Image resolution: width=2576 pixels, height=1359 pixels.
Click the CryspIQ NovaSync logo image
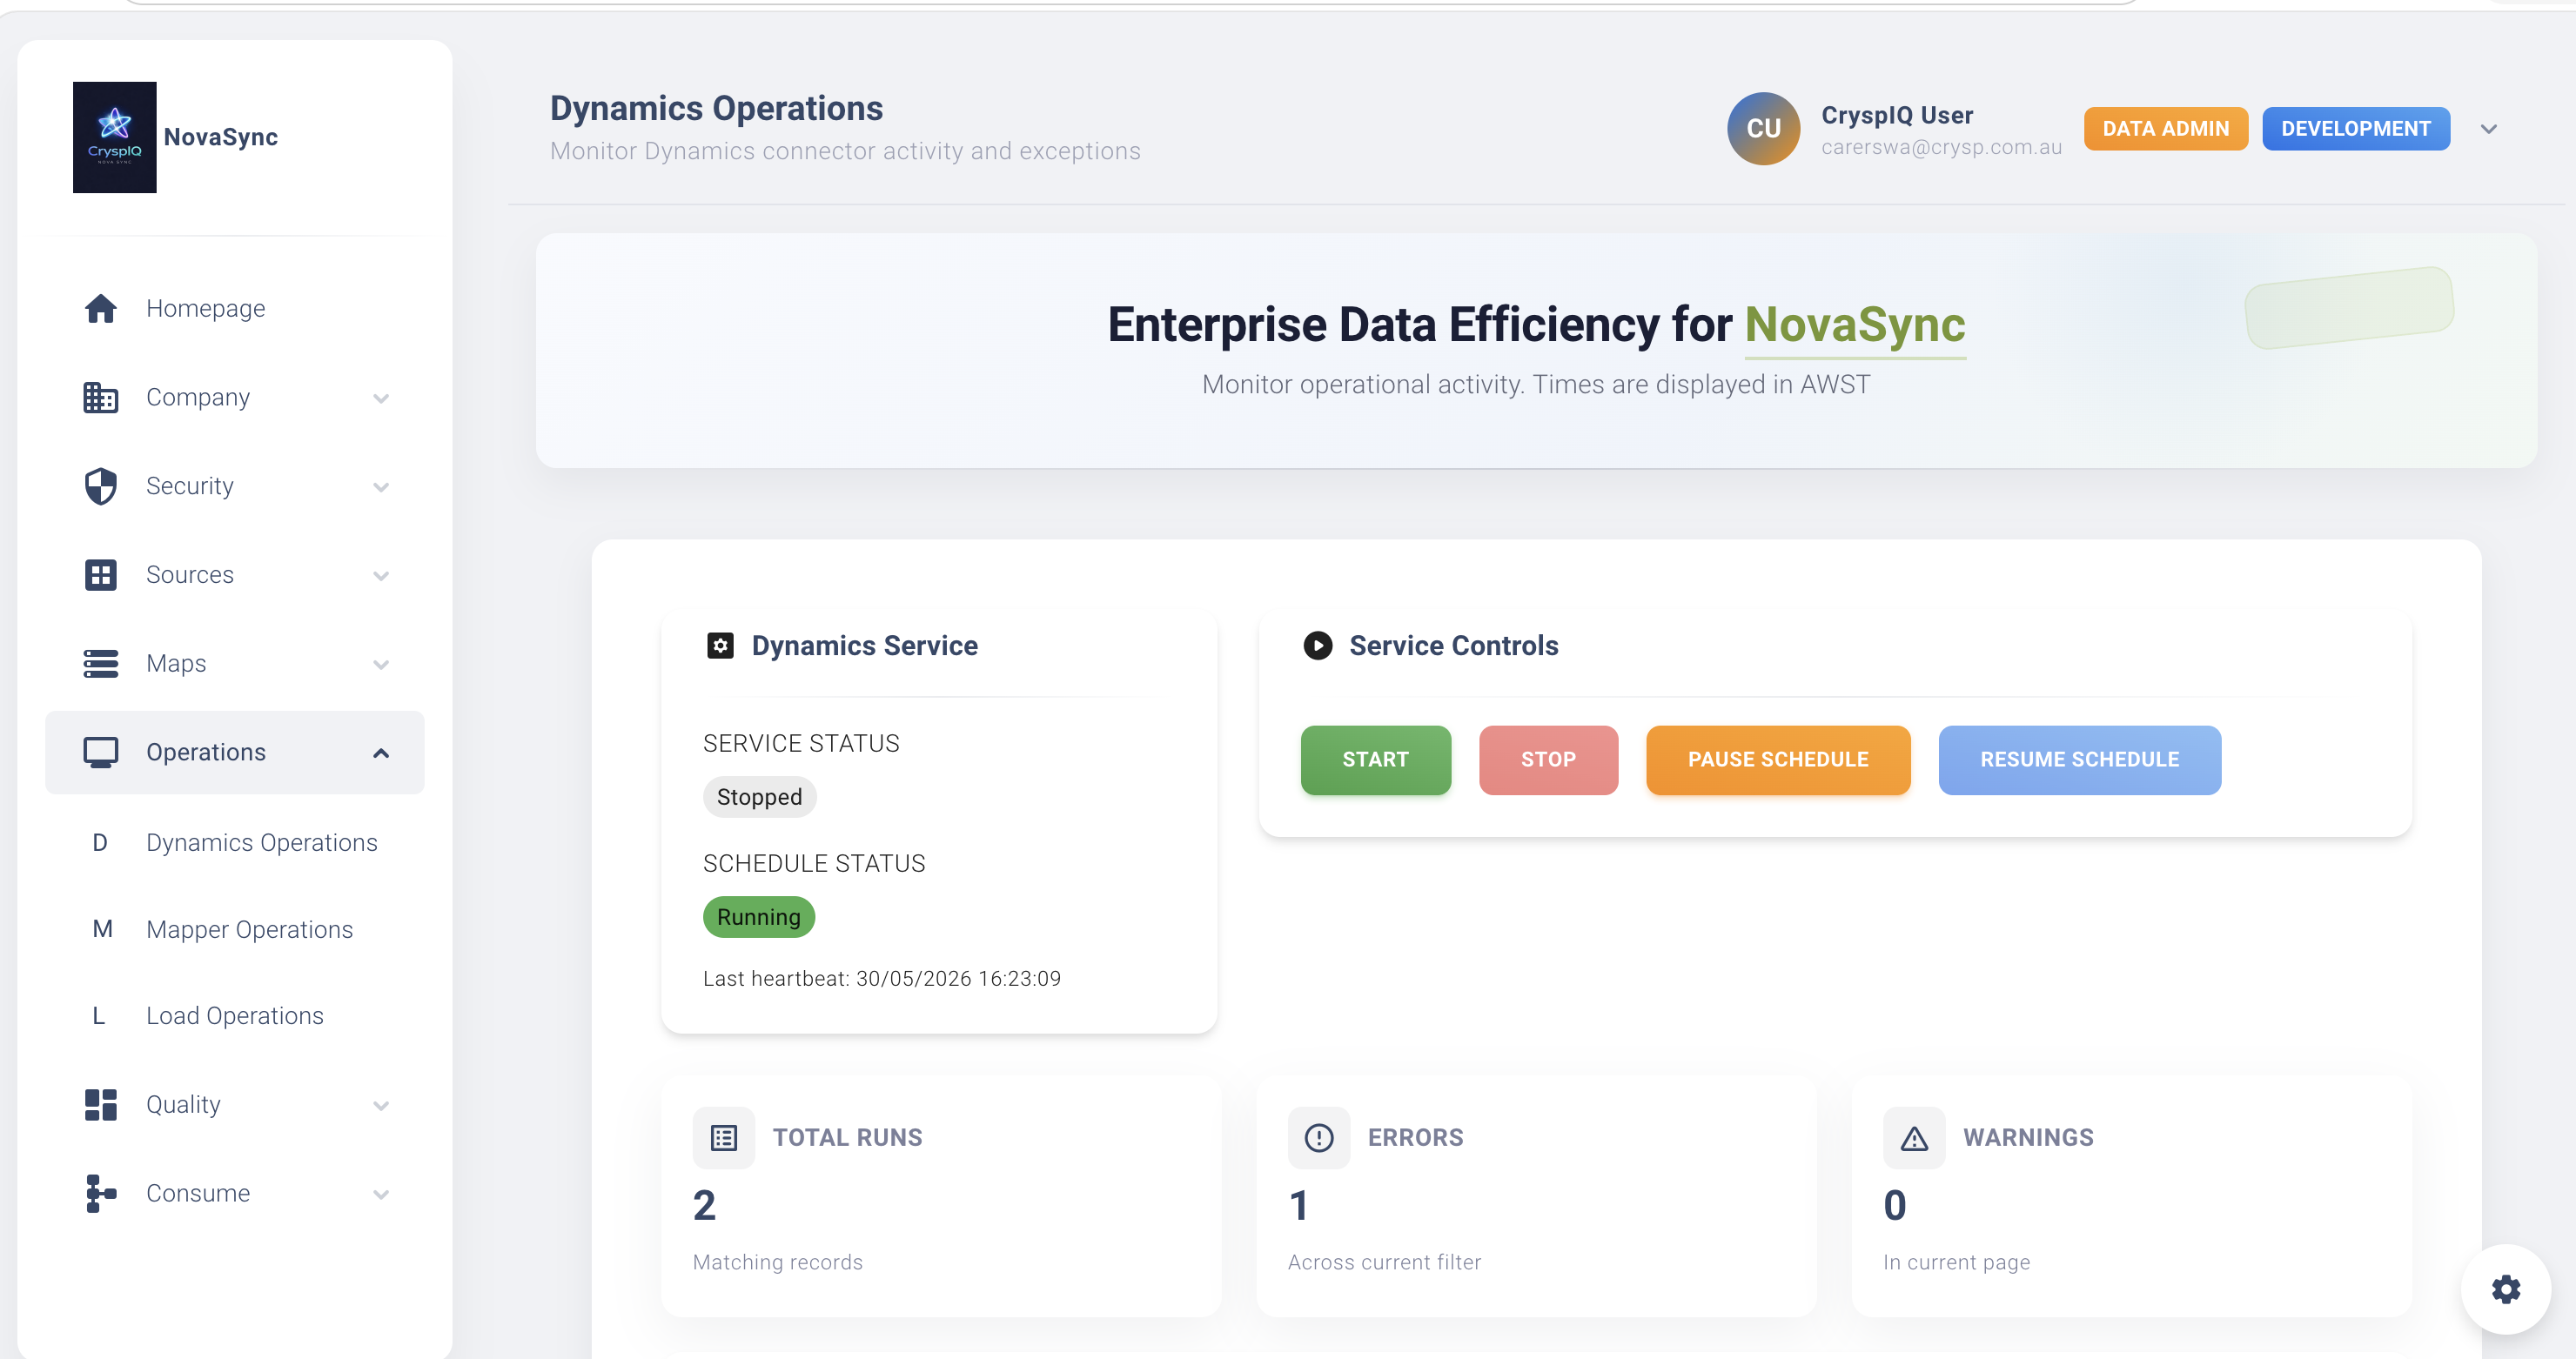[x=114, y=137]
